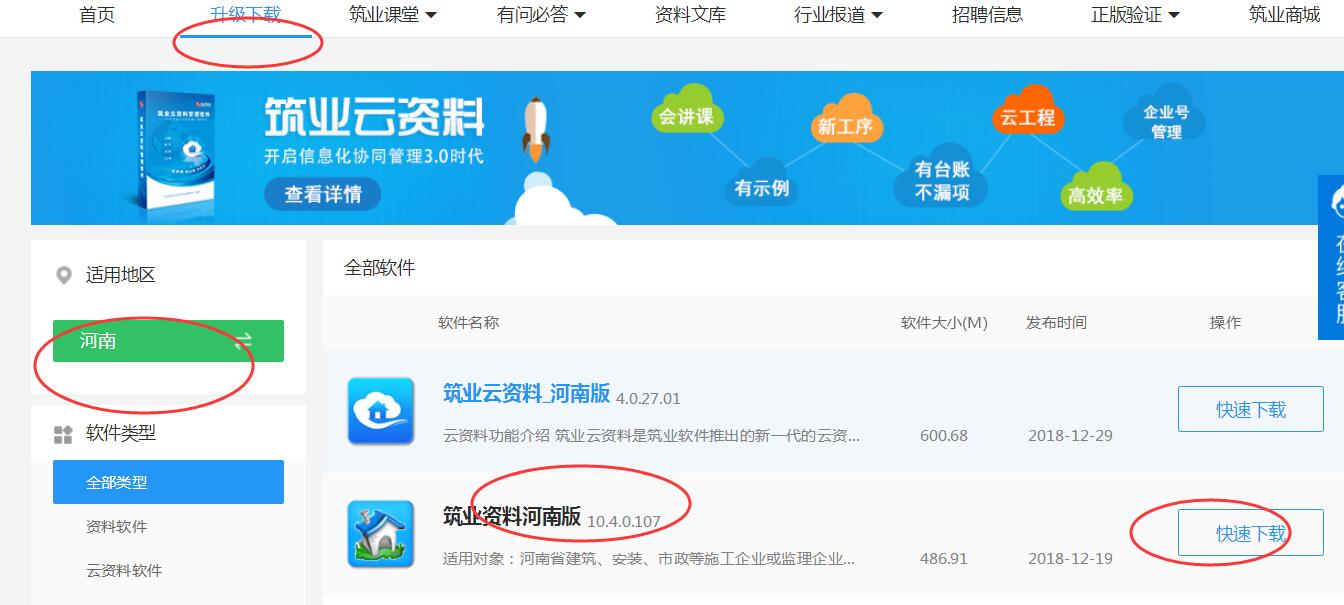Viewport: 1344px width, 605px height.
Task: Expand the 筑业课堂 dropdown menu
Action: coord(393,15)
